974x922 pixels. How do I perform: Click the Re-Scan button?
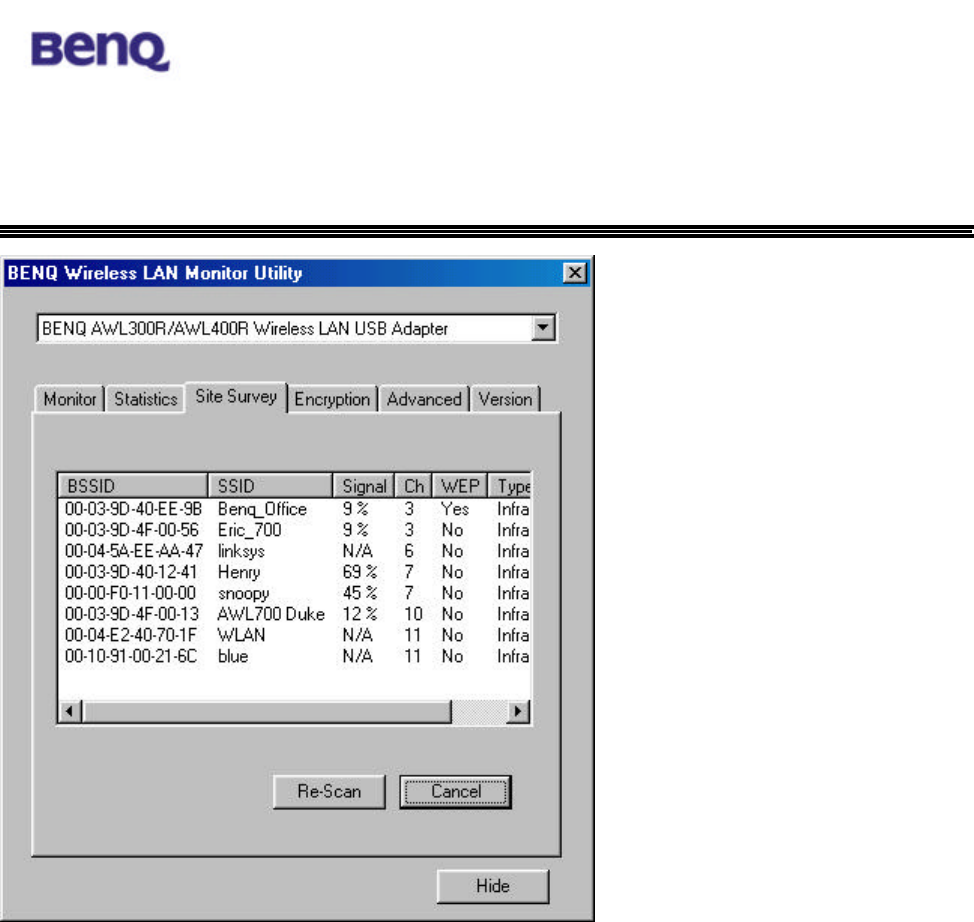click(329, 792)
